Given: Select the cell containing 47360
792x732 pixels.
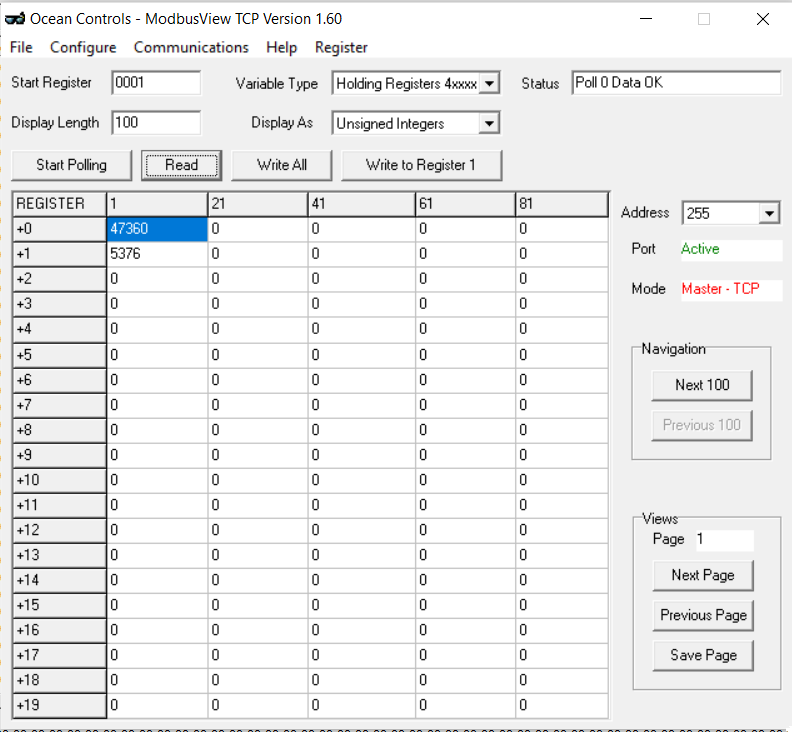Looking at the screenshot, I should pos(157,229).
